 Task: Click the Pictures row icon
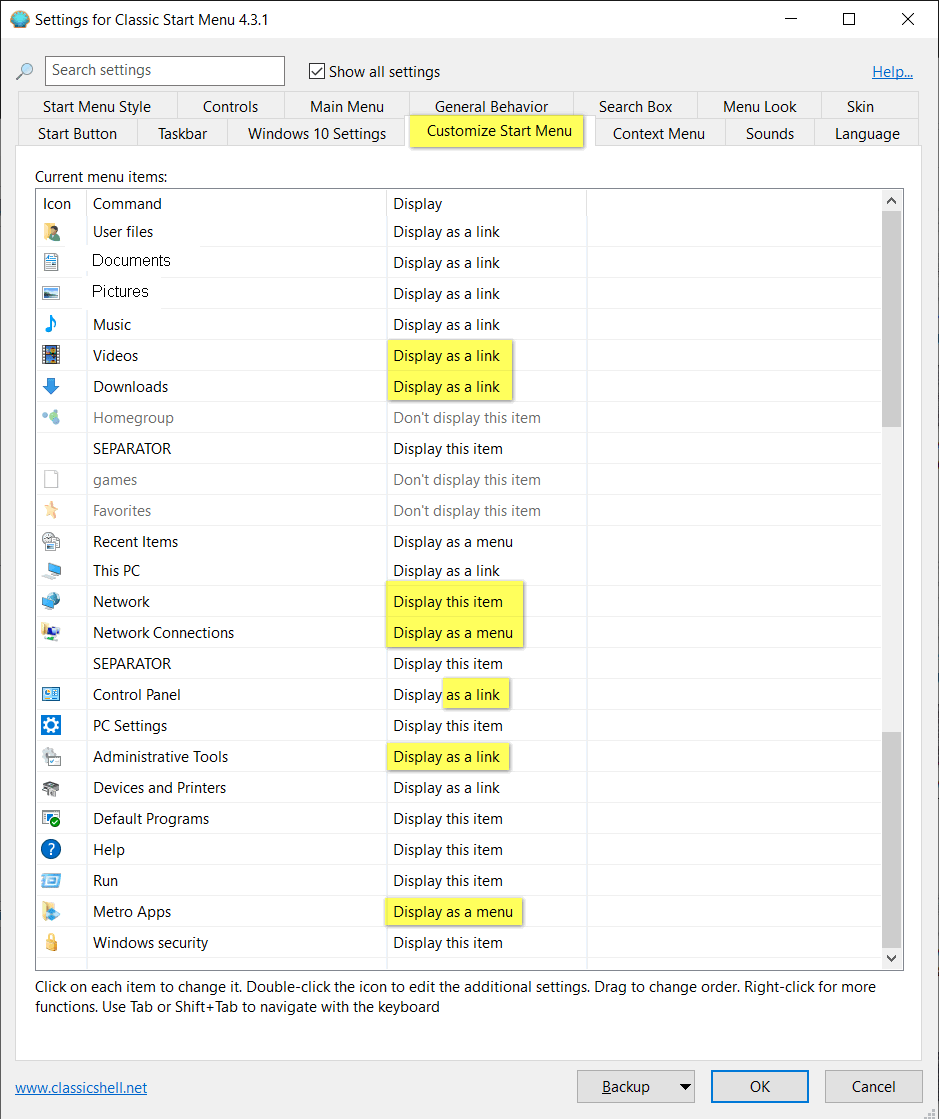coord(51,293)
